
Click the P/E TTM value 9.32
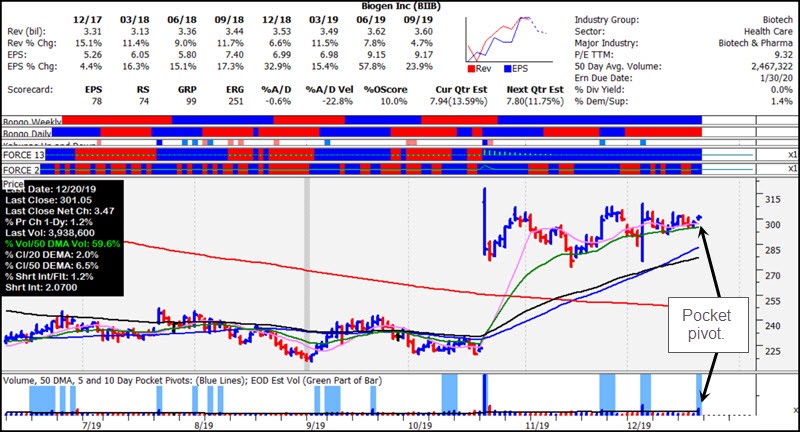(783, 55)
